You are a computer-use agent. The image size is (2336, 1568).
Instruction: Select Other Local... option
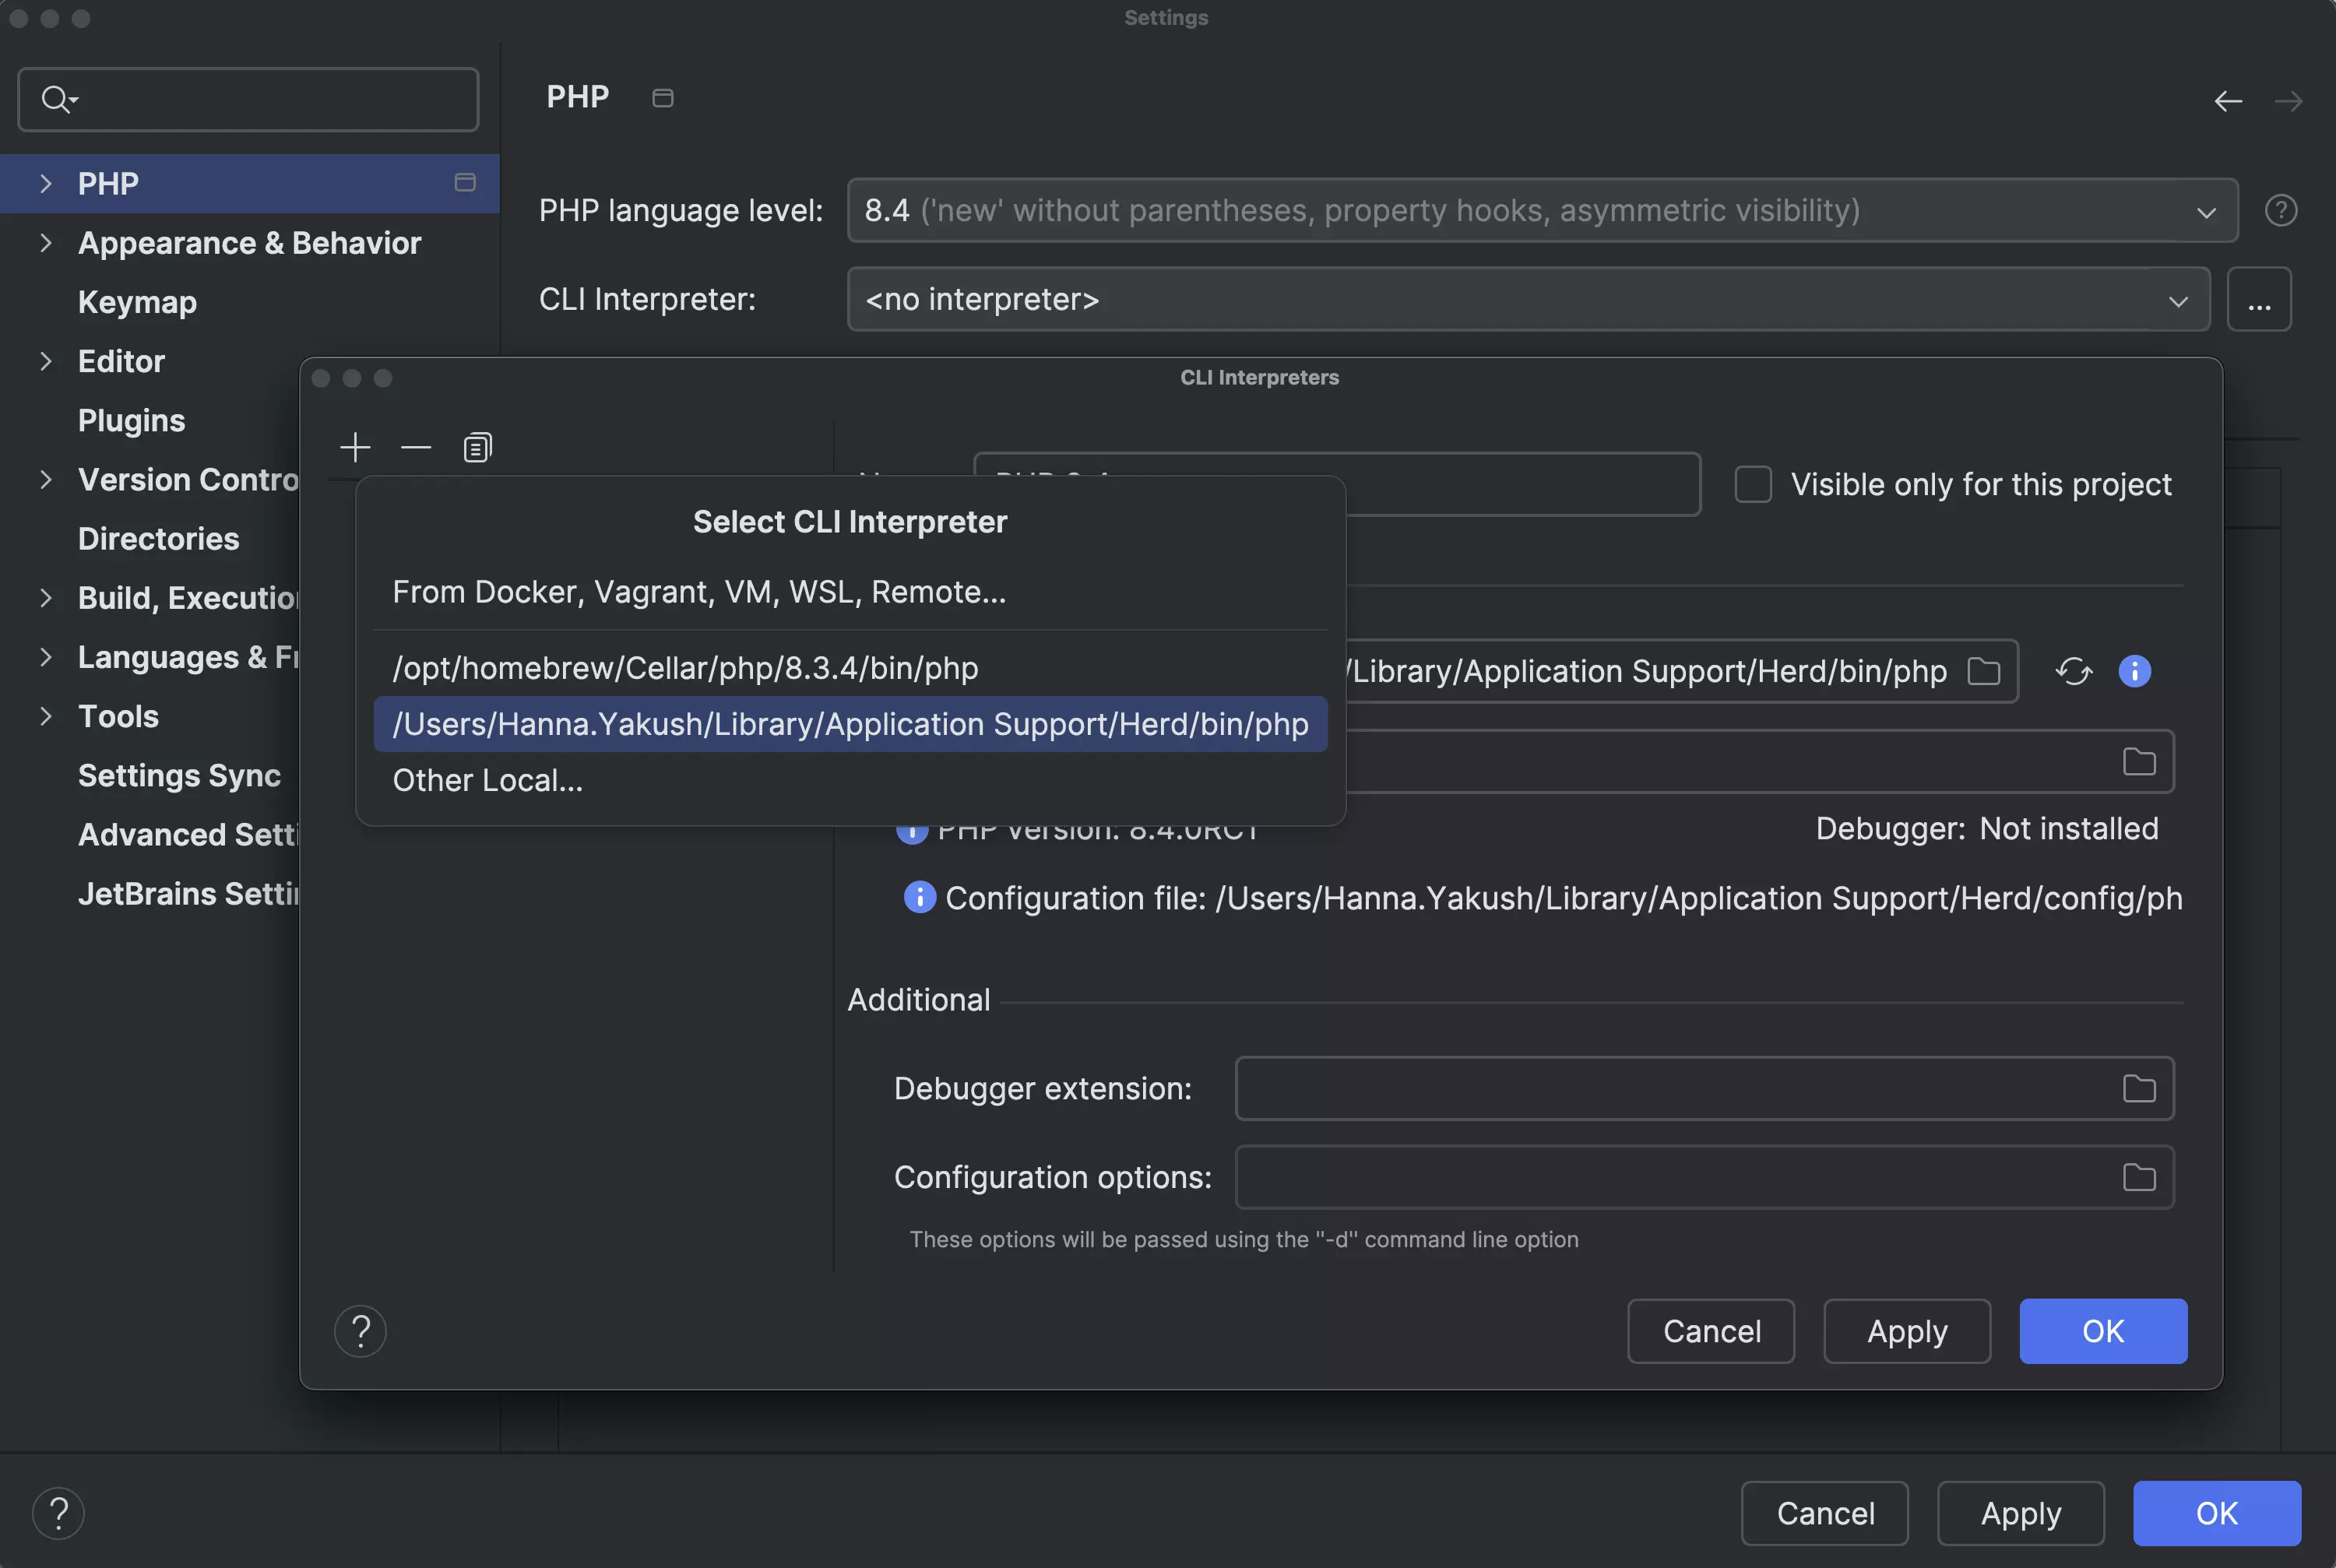[487, 780]
